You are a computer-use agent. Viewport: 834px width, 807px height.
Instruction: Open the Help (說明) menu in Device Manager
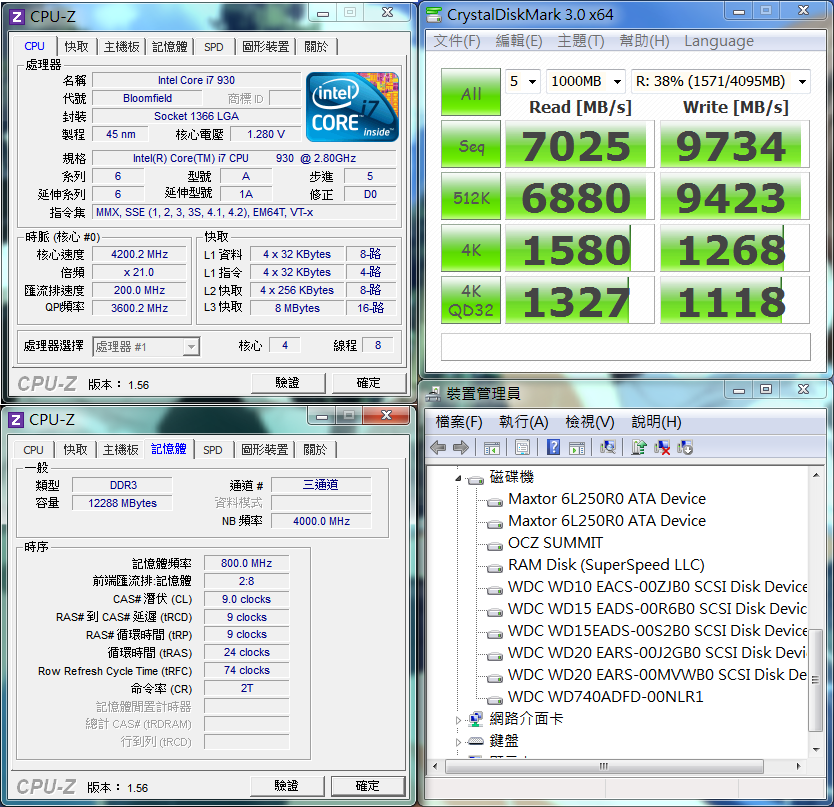656,422
